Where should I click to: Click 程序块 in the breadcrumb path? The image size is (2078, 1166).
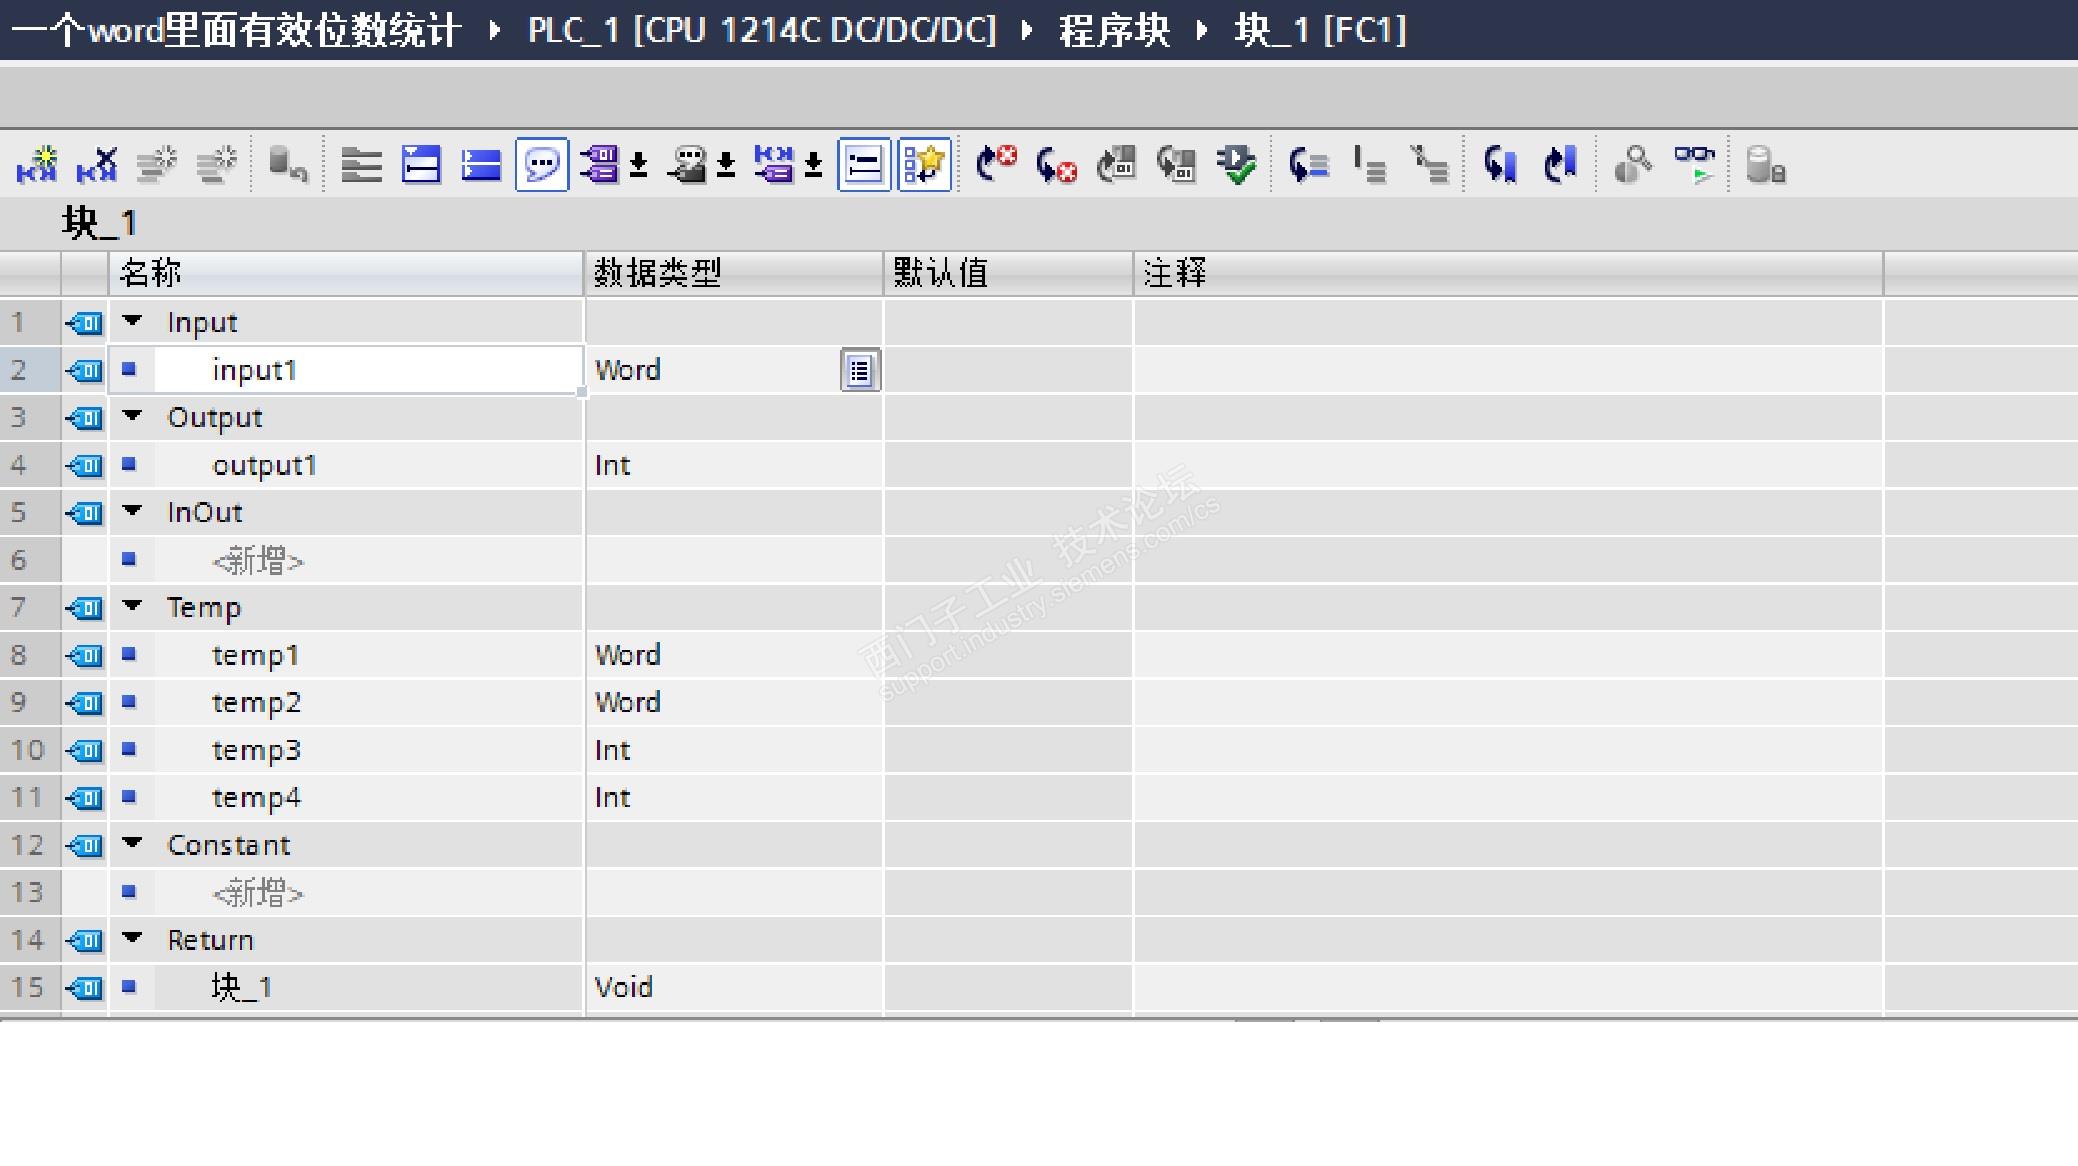1114,30
